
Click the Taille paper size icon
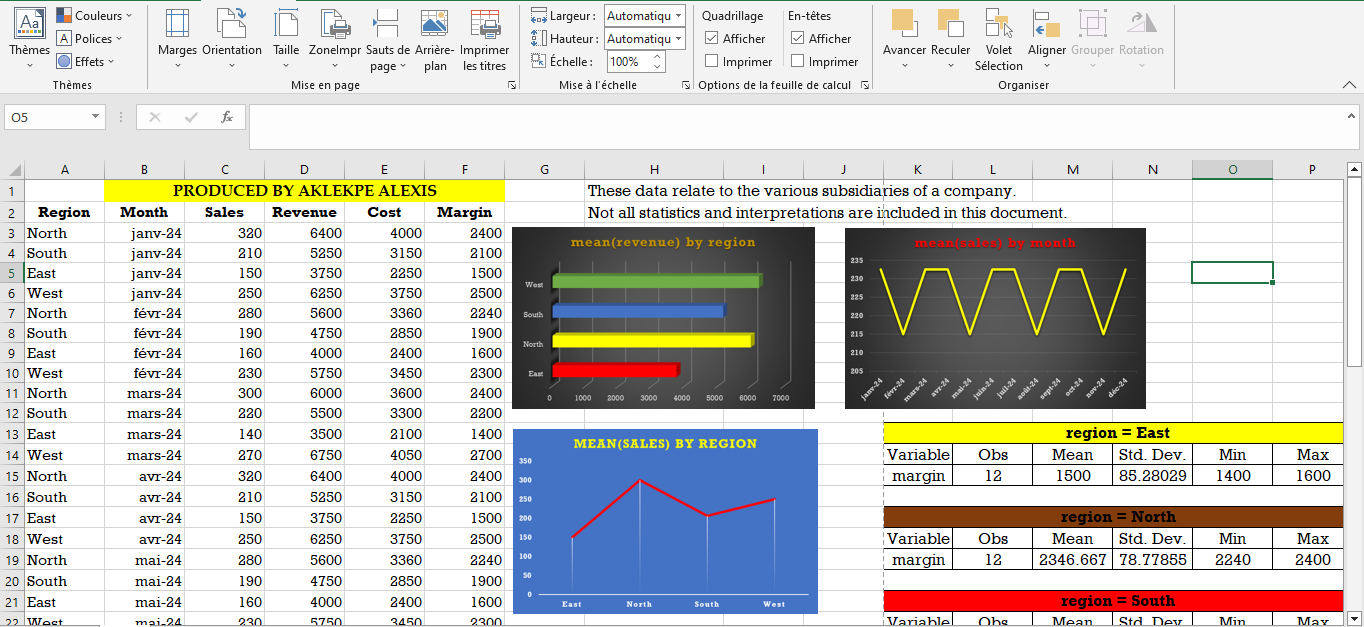286,24
